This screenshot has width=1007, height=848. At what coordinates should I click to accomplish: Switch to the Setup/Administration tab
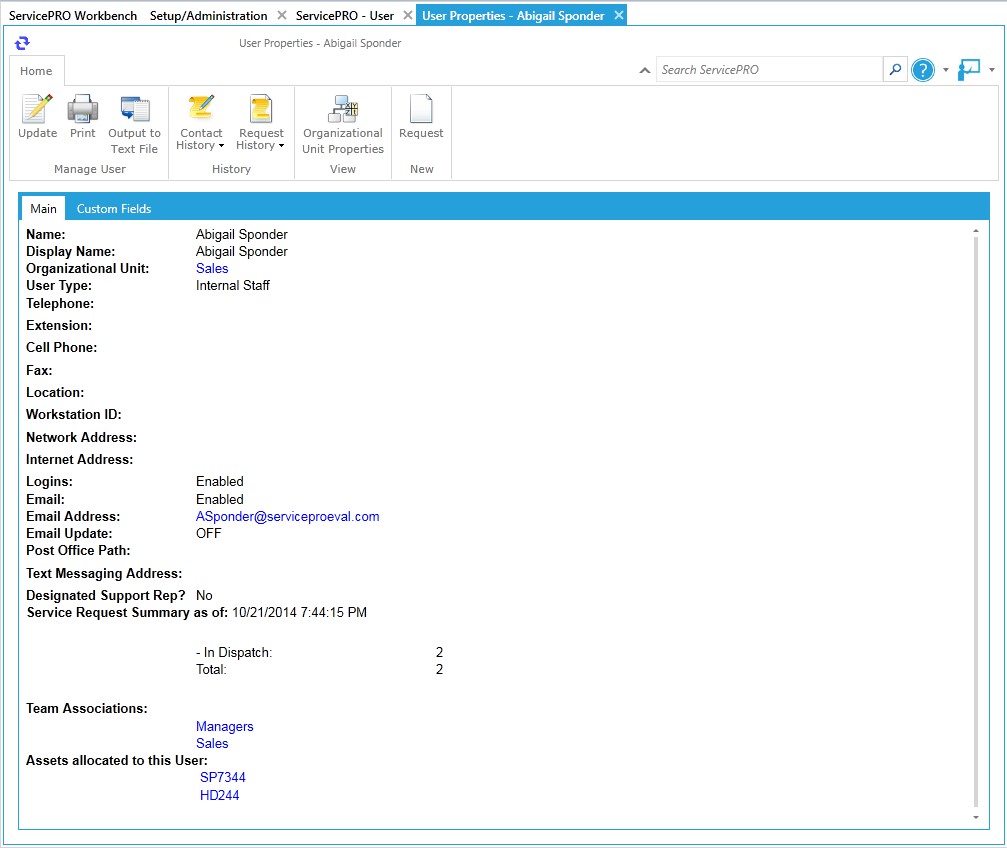[208, 16]
